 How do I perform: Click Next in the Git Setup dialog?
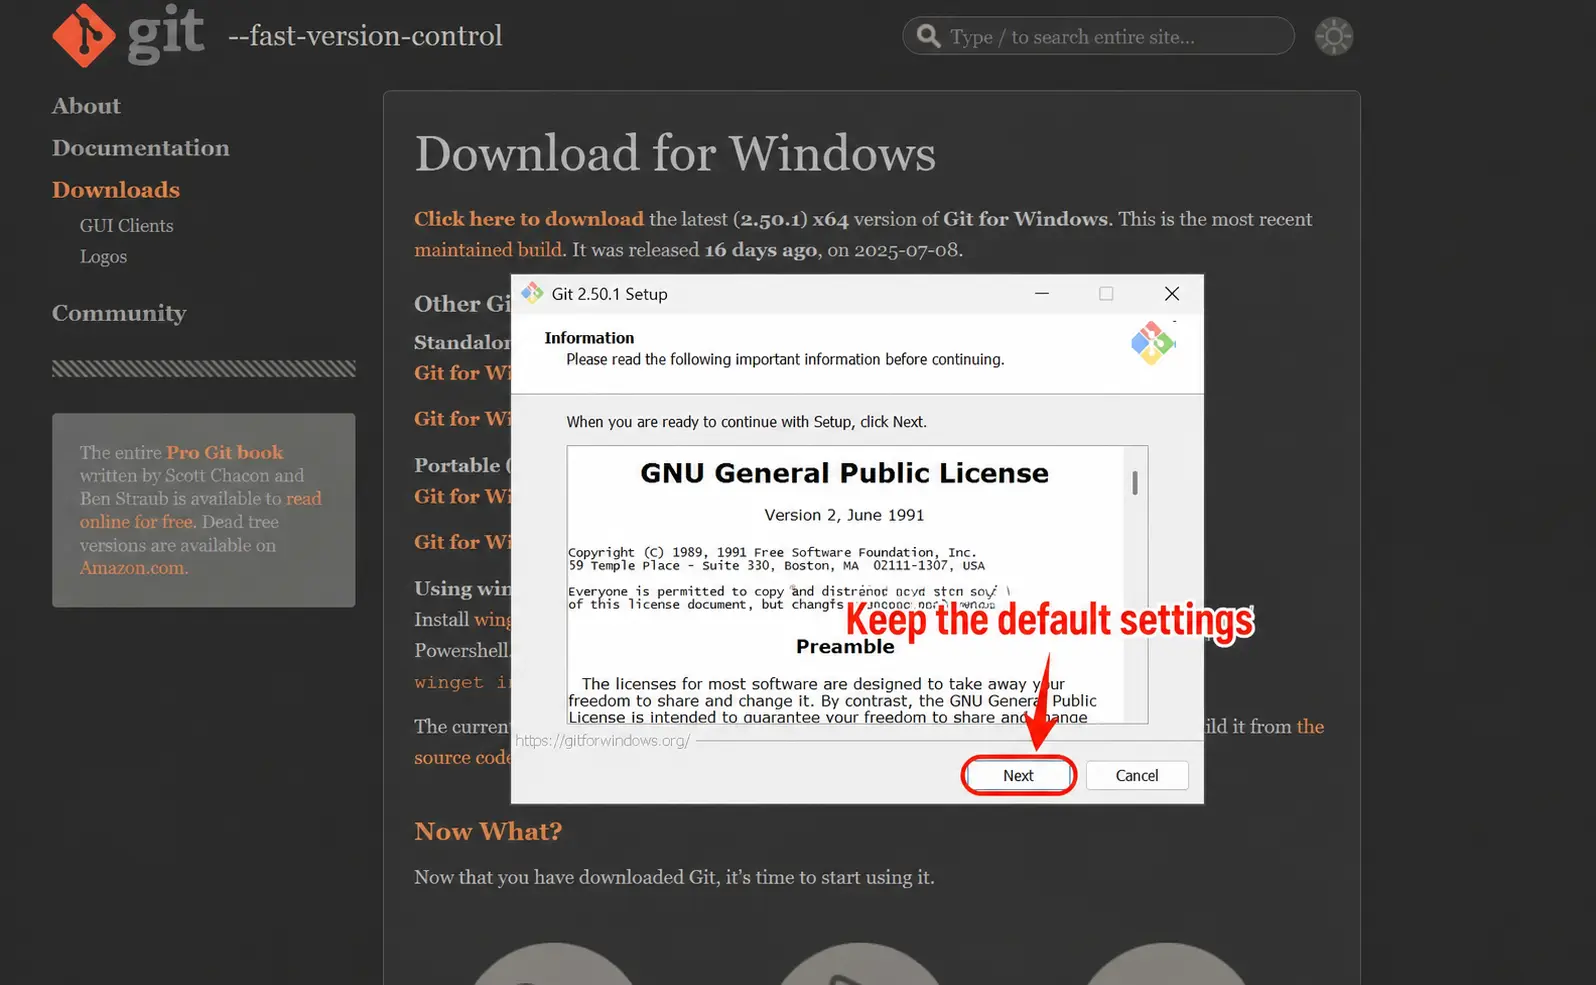click(1018, 776)
